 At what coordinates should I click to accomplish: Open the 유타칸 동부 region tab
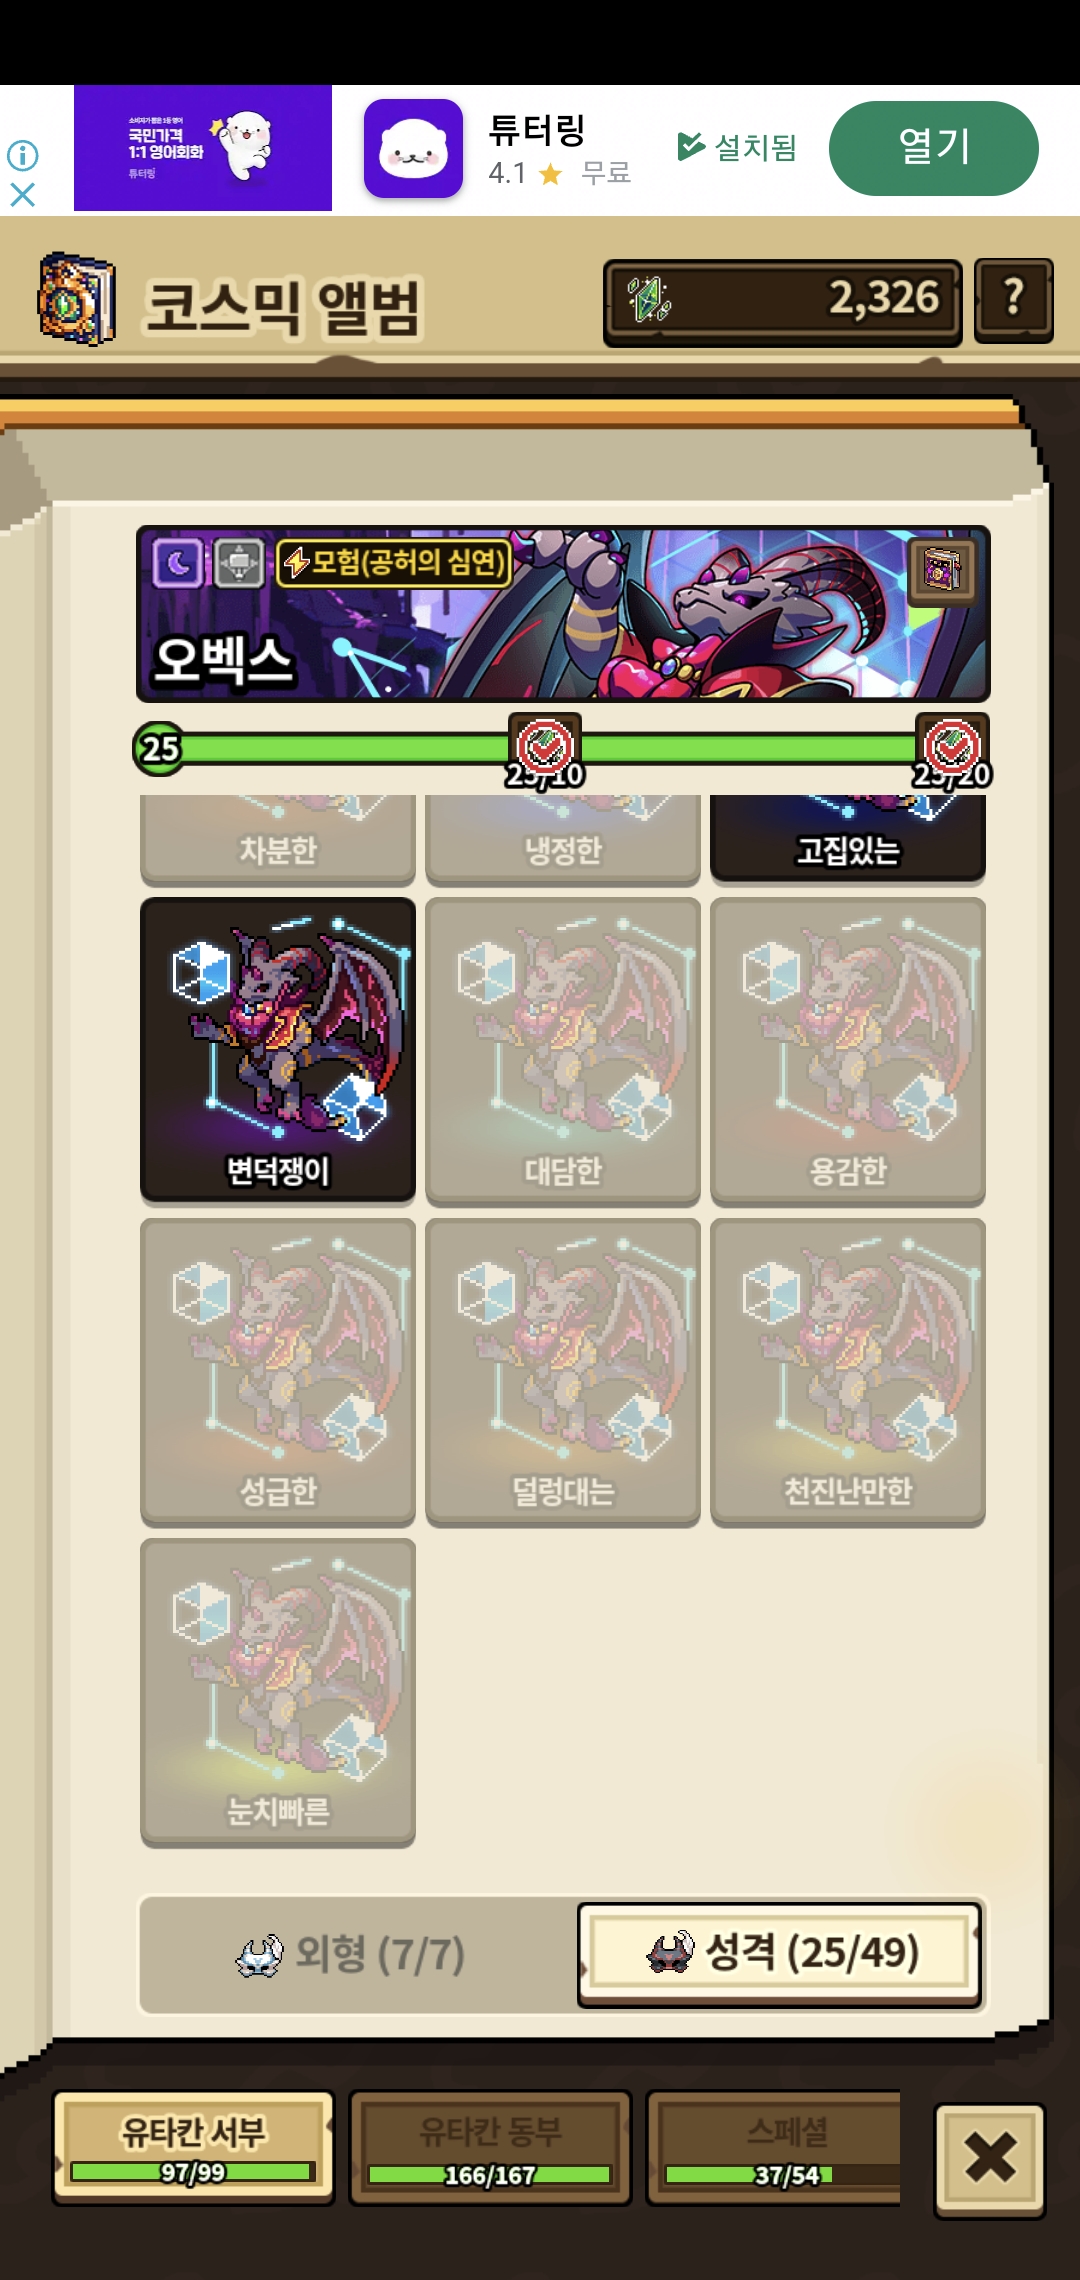[490, 2147]
